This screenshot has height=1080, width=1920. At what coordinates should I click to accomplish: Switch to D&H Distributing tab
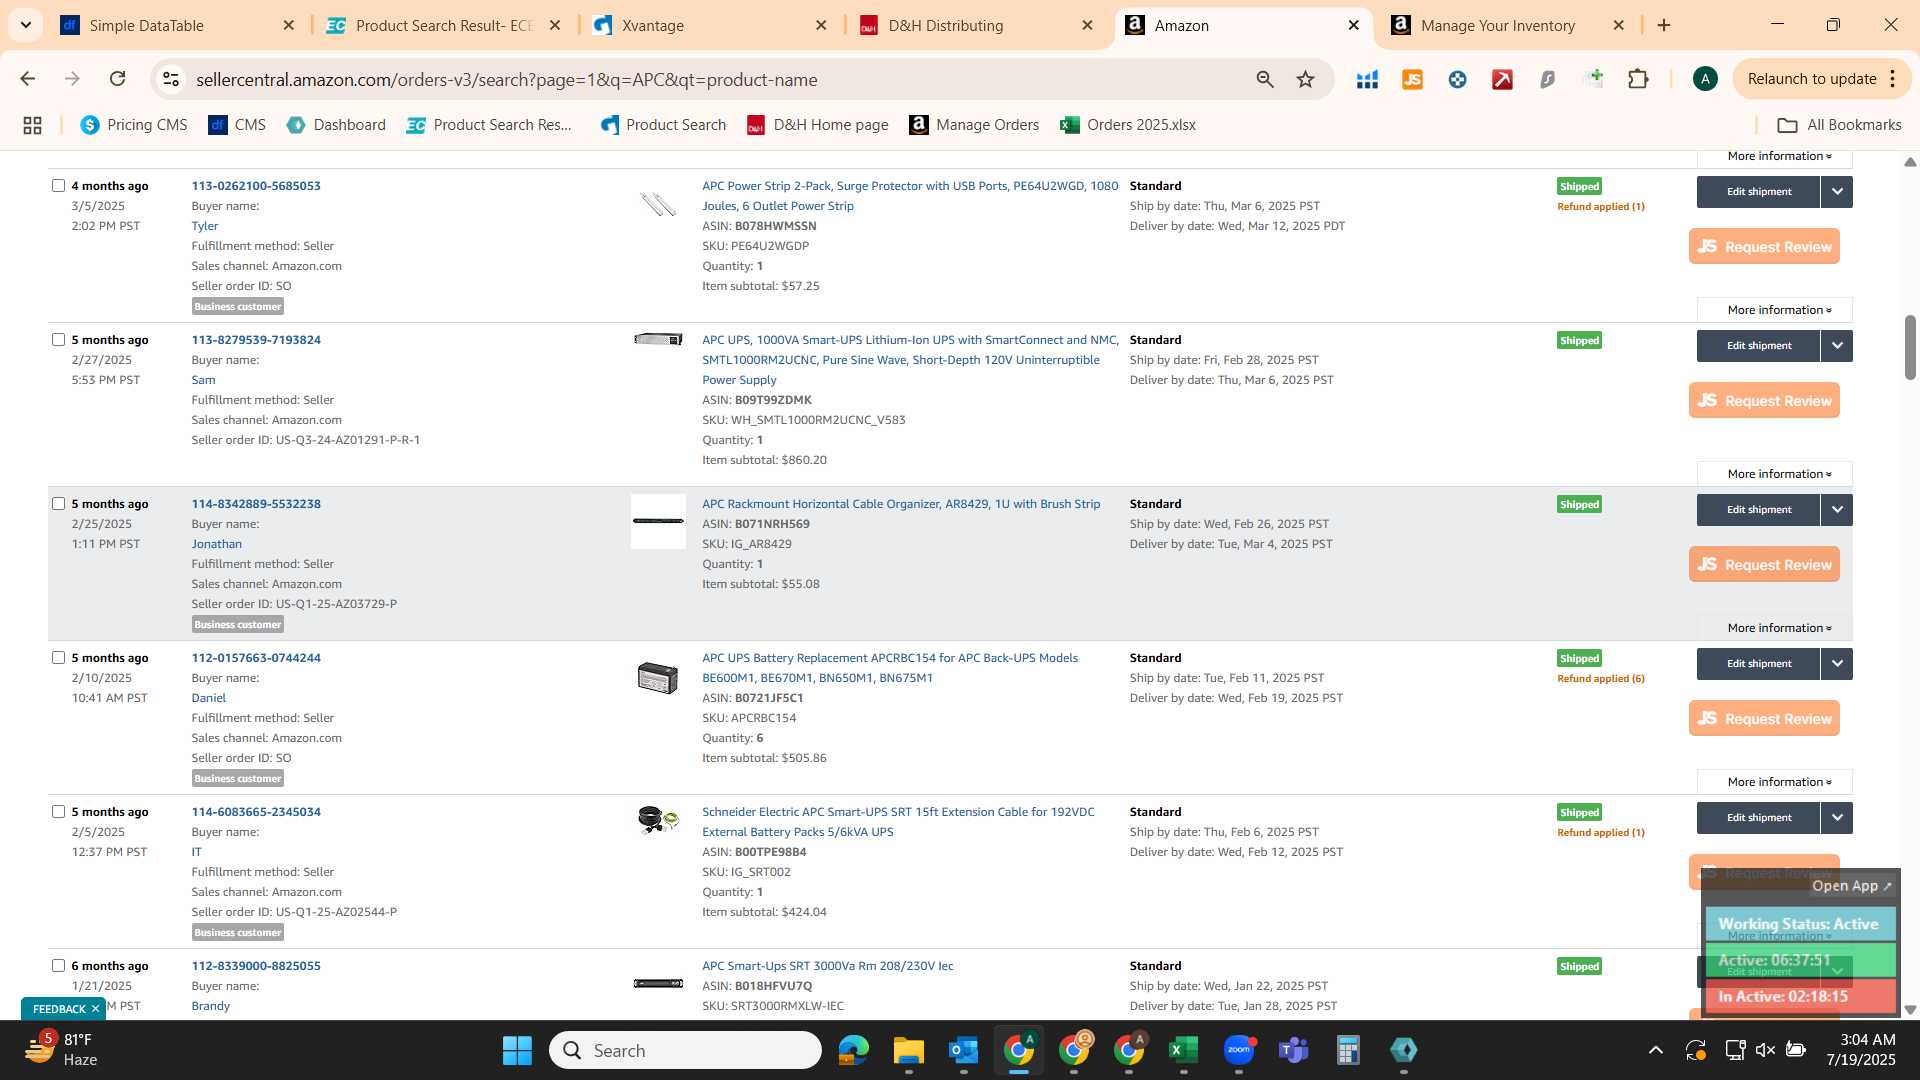click(x=977, y=25)
